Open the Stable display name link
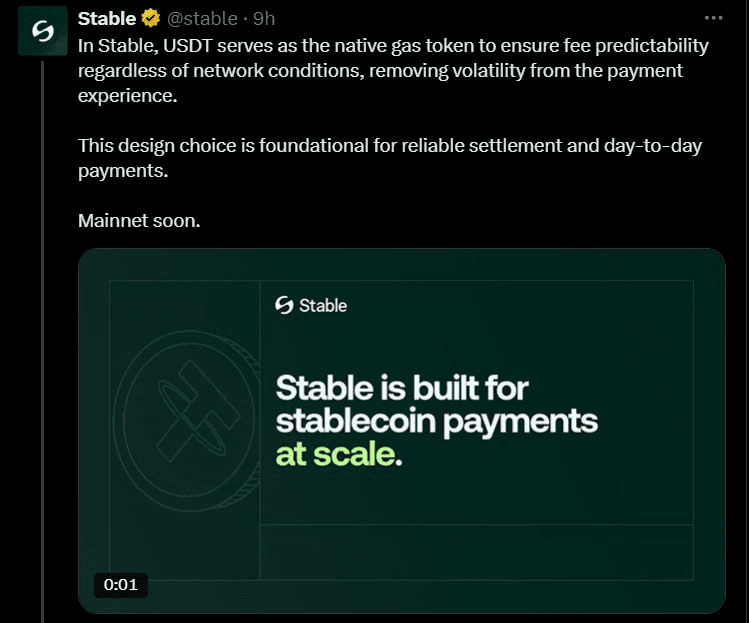Screen dimensions: 749x623 point(107,18)
